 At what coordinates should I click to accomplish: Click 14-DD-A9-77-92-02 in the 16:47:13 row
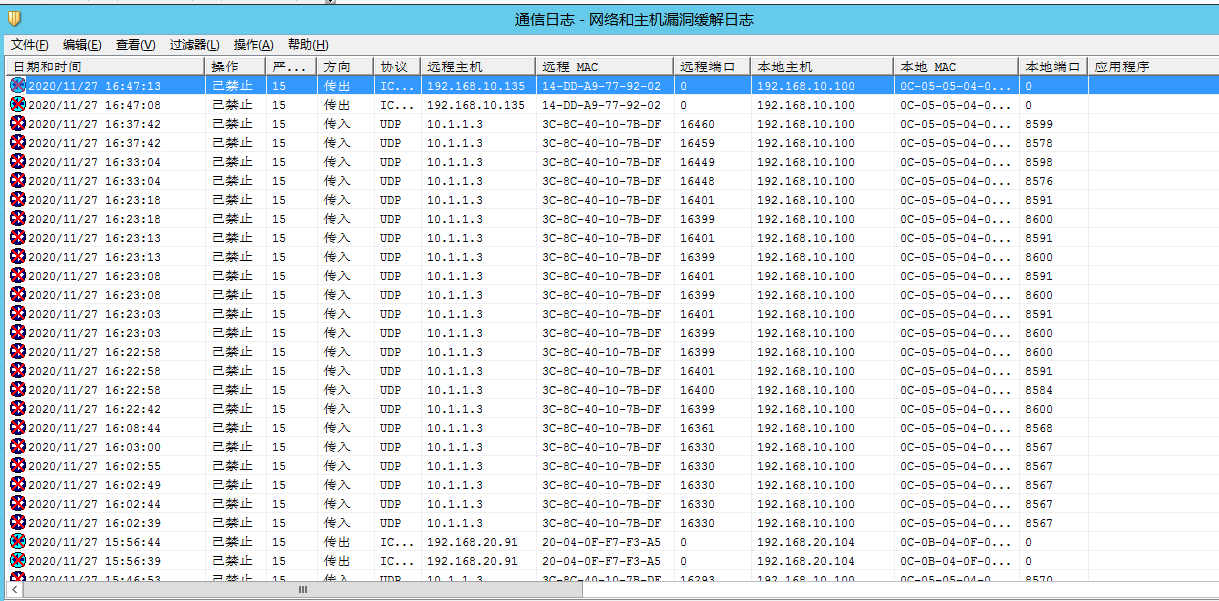pyautogui.click(x=601, y=86)
